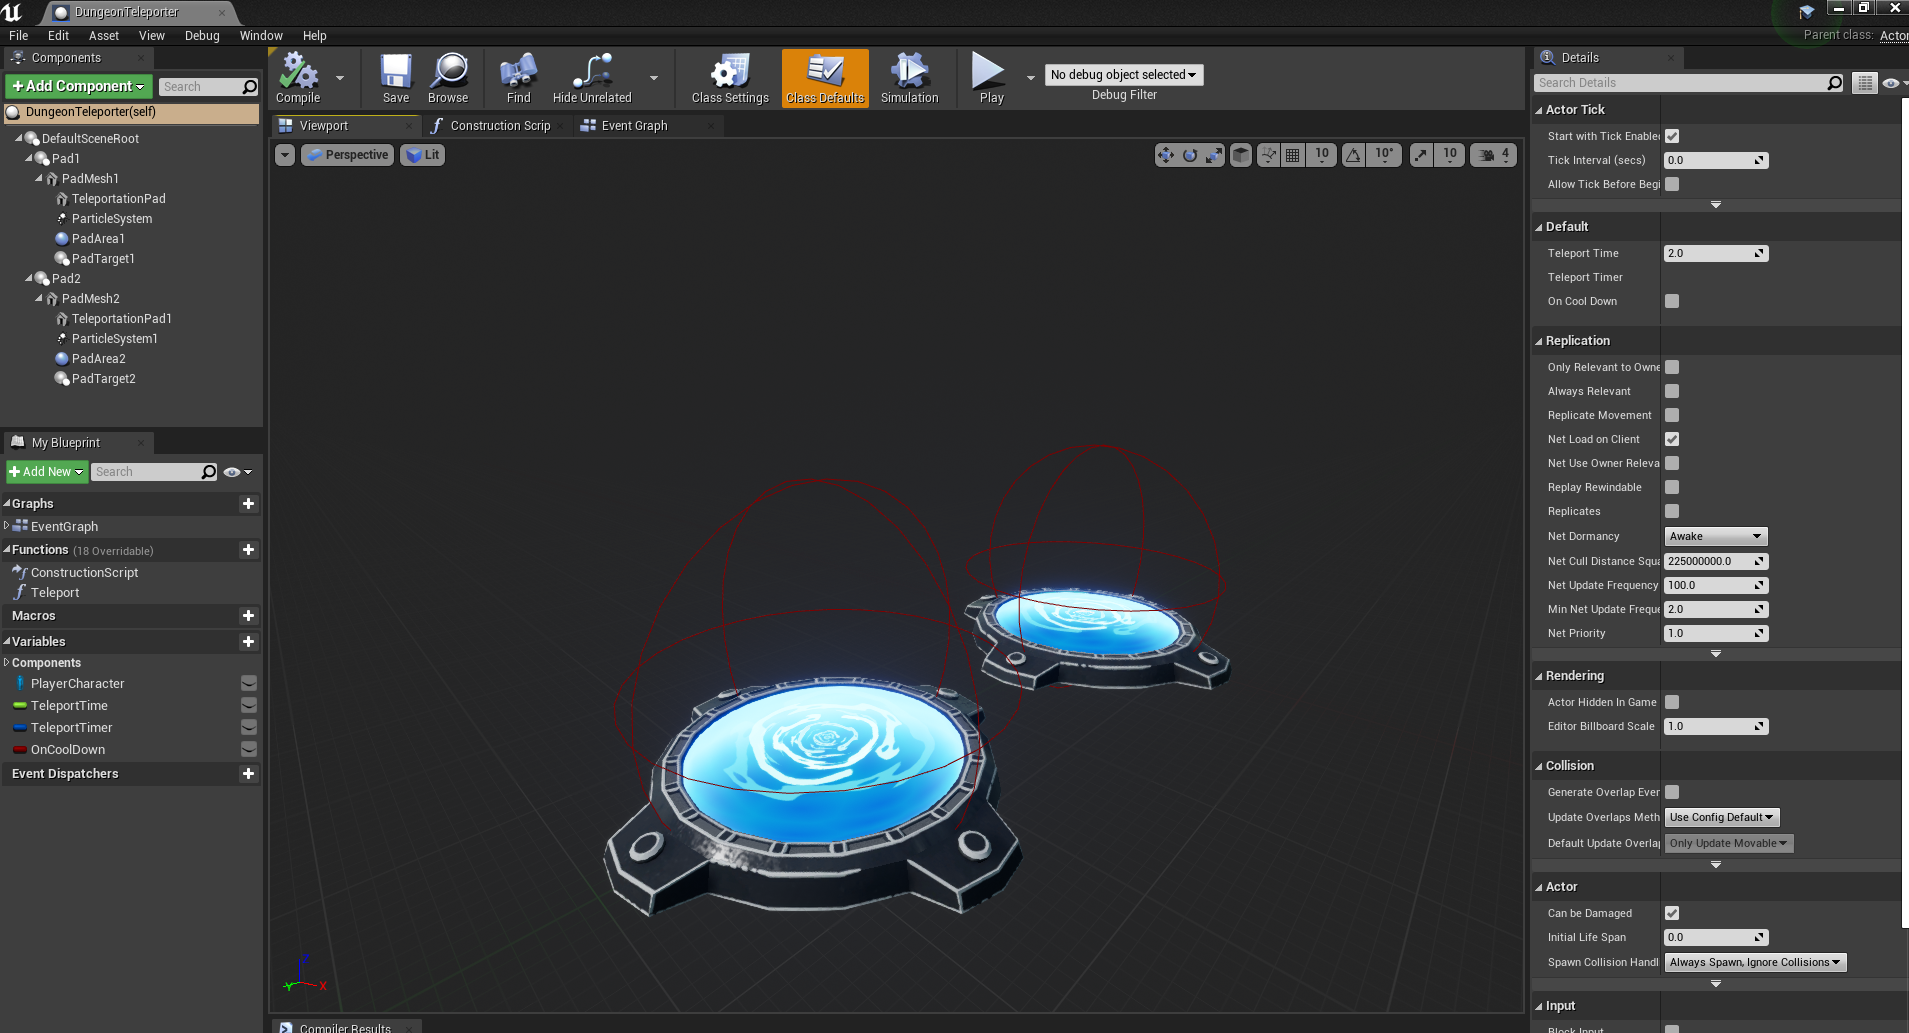Toggle Net Load on Client checkbox
Screen dimensions: 1909x1033
1672,439
